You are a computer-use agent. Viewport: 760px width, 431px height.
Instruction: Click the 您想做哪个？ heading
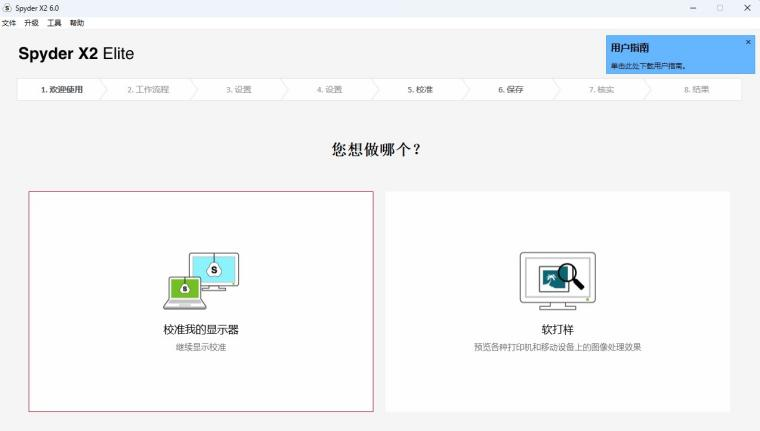(376, 149)
